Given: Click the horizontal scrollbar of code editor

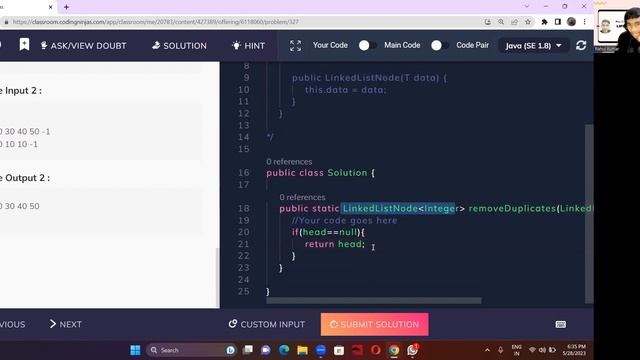Looking at the screenshot, I should pyautogui.click(x=373, y=301).
